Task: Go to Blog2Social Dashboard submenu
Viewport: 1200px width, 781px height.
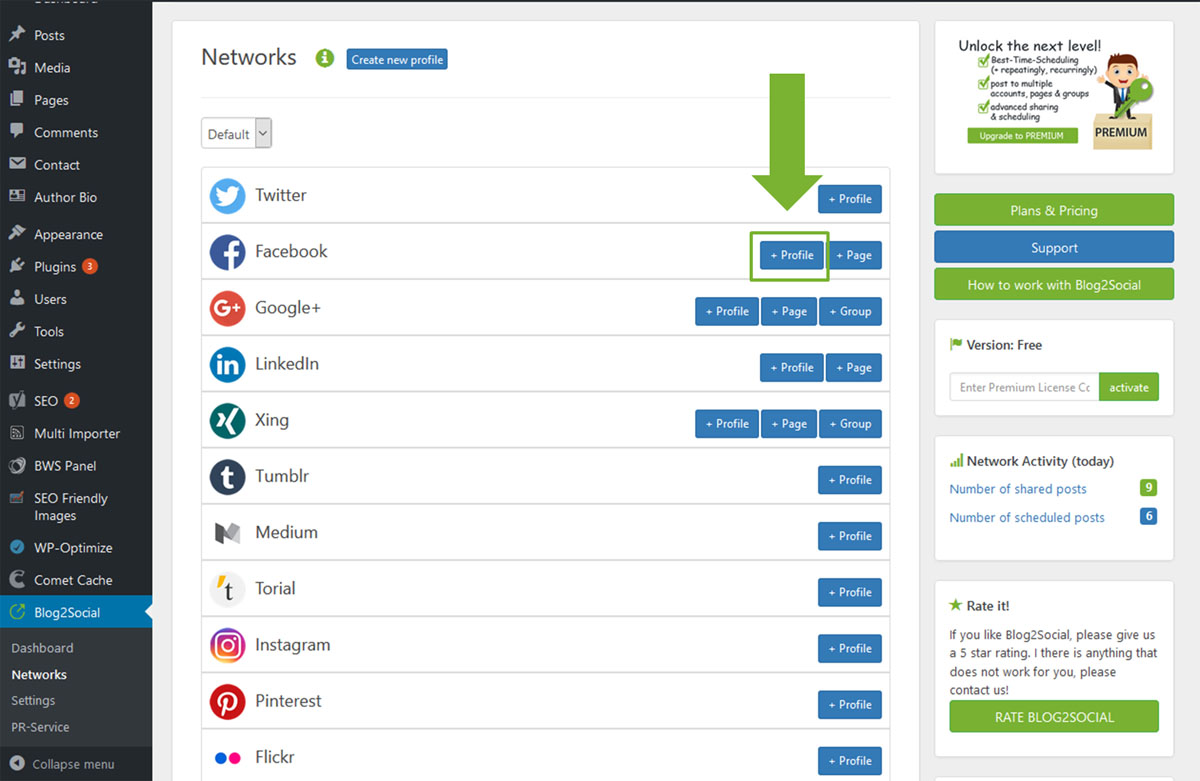Action: coord(42,648)
